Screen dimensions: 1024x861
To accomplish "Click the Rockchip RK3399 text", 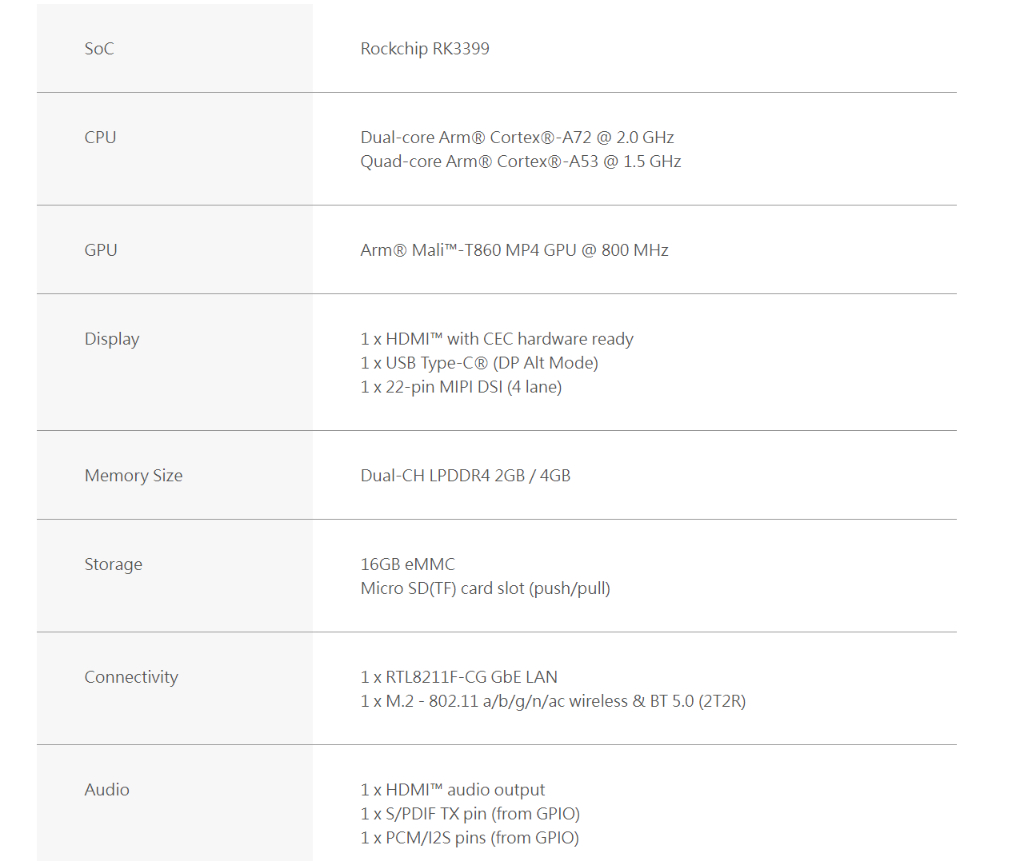I will coord(424,49).
